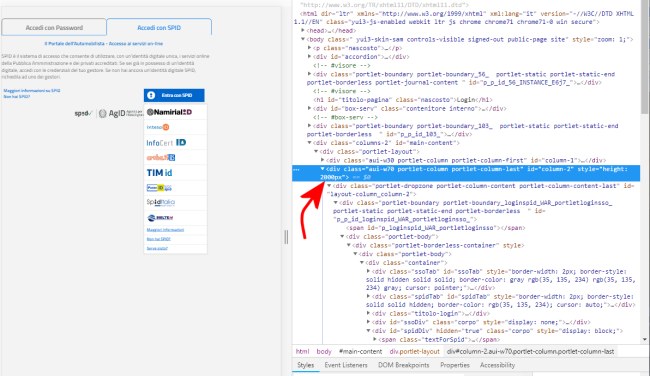Choose the Sielte ID provider logo

160,218
